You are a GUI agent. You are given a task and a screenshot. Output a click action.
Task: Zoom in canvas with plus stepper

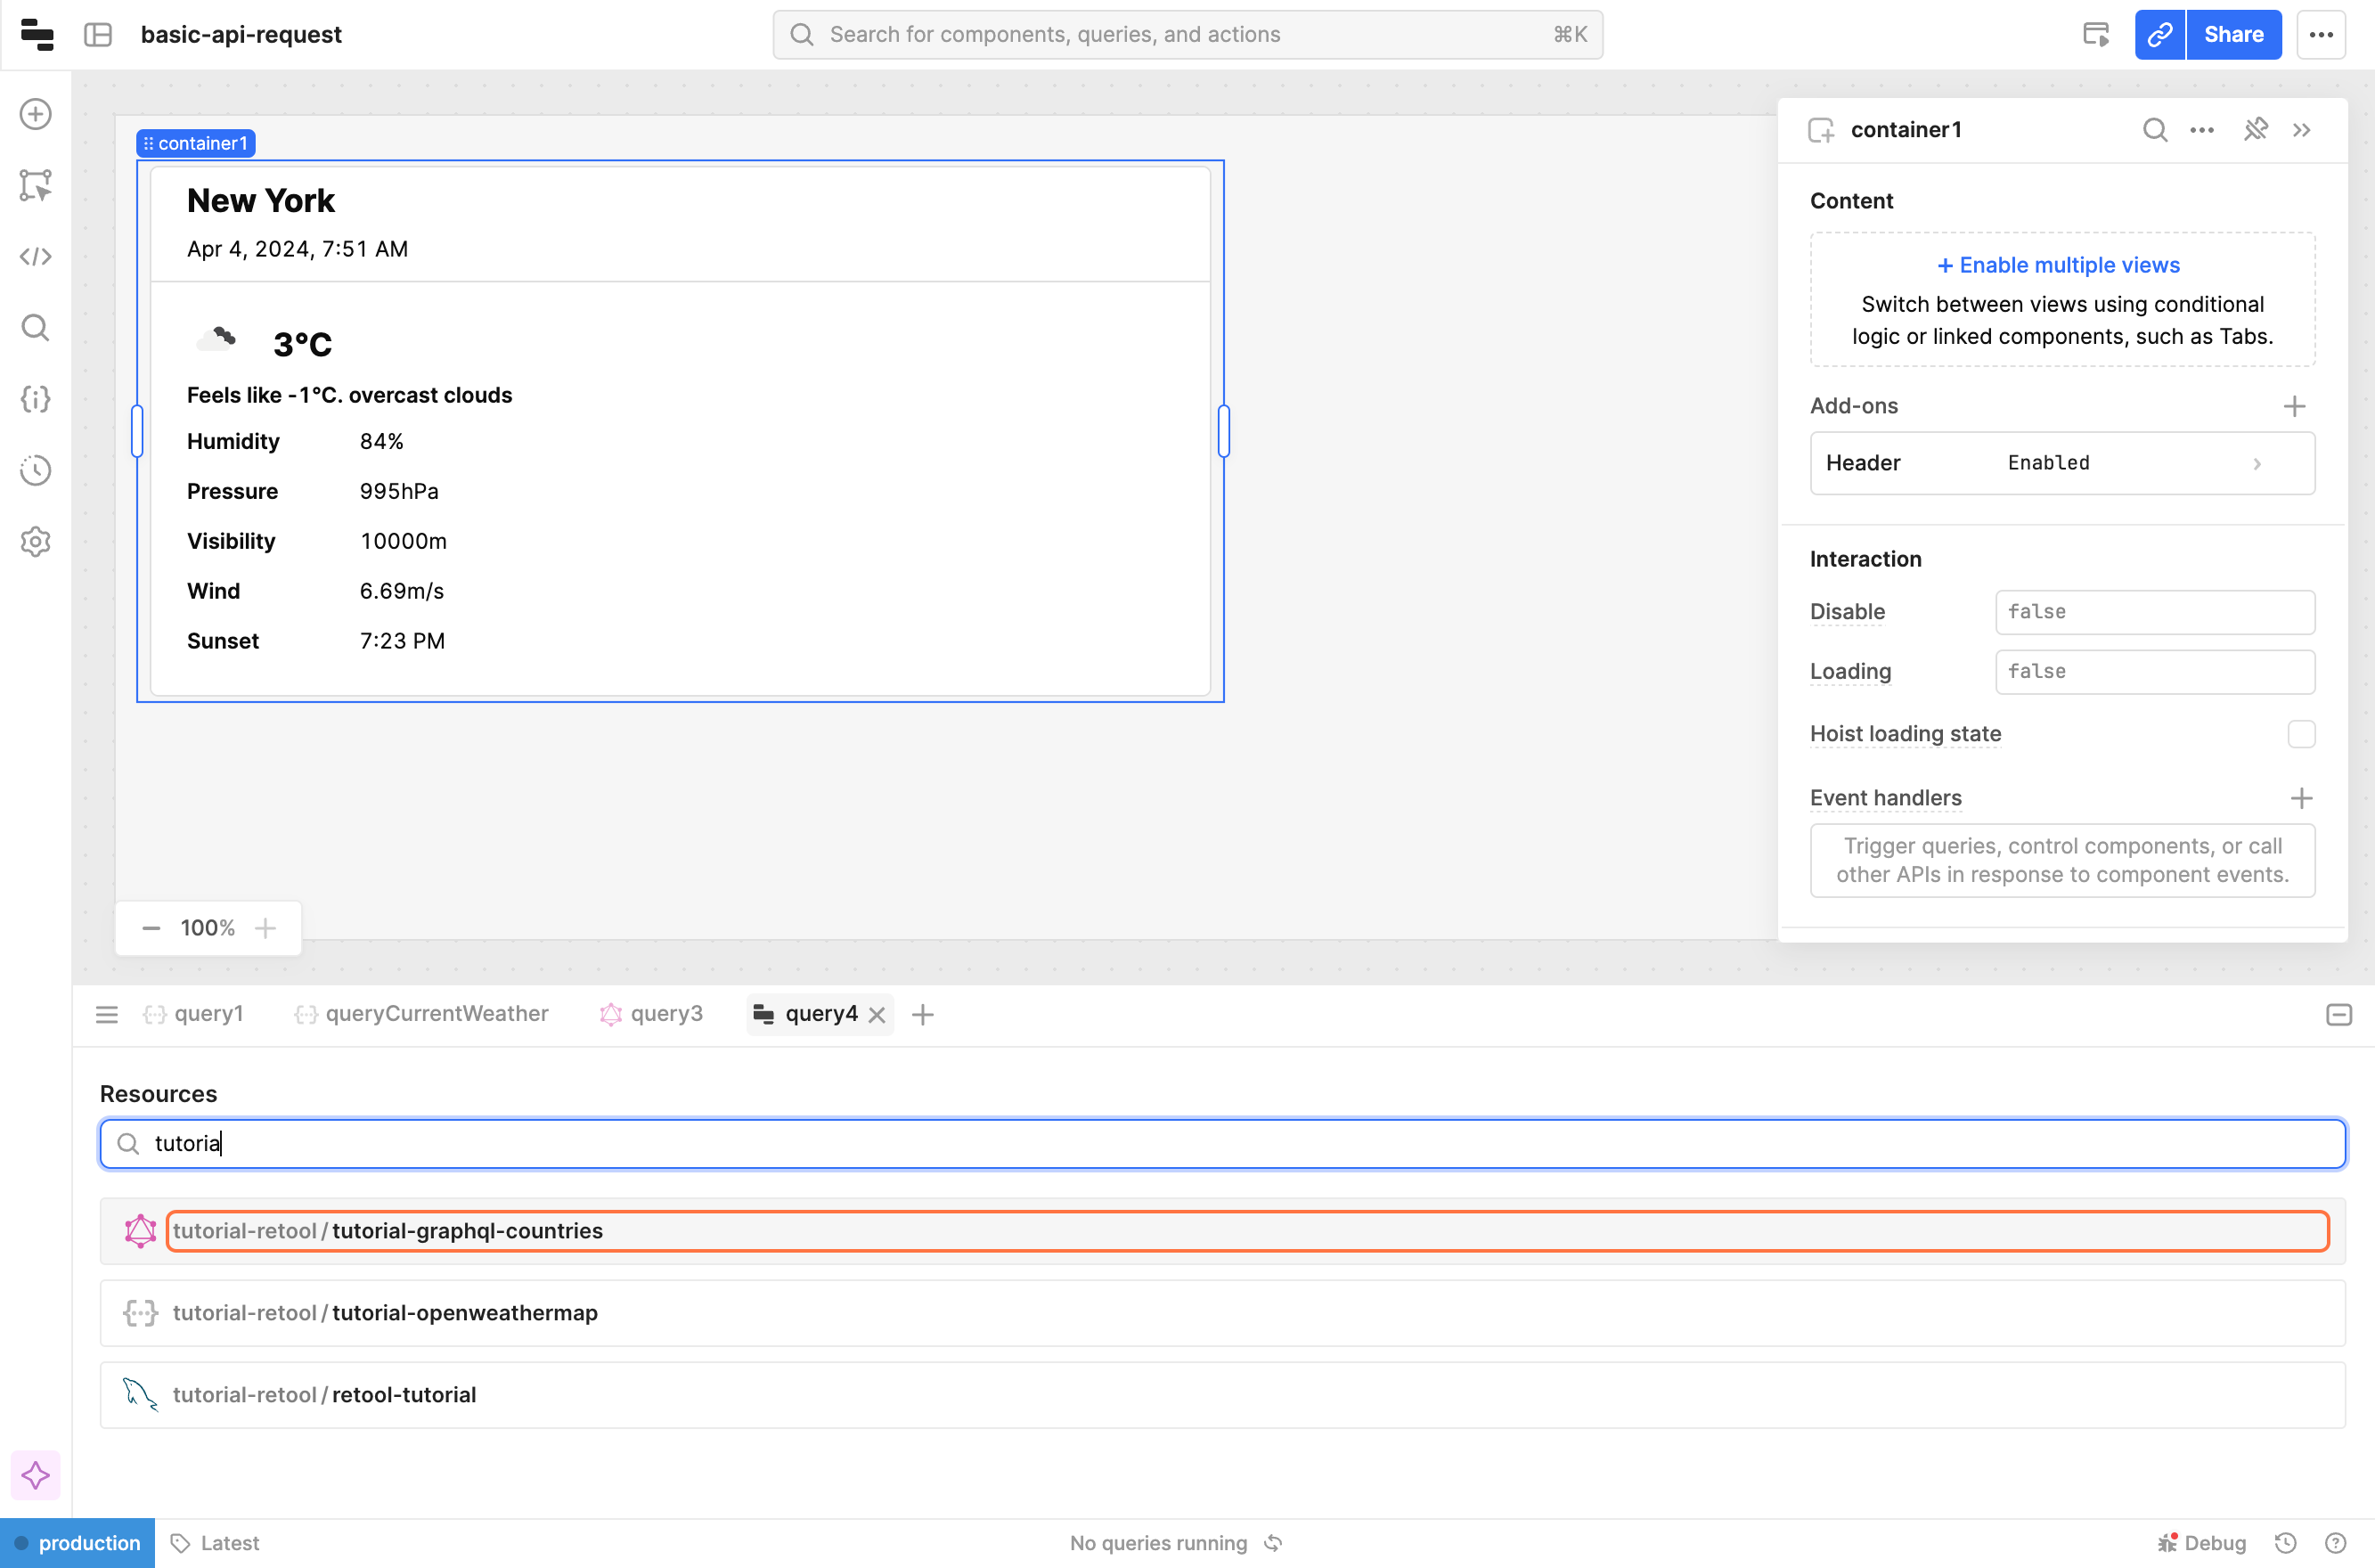coord(266,928)
